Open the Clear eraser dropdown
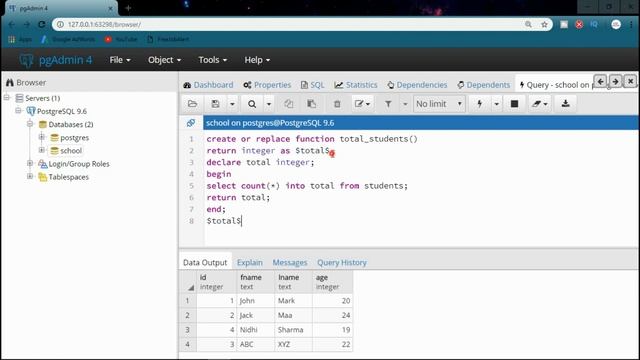Viewport: 640px width, 360px height. point(539,104)
